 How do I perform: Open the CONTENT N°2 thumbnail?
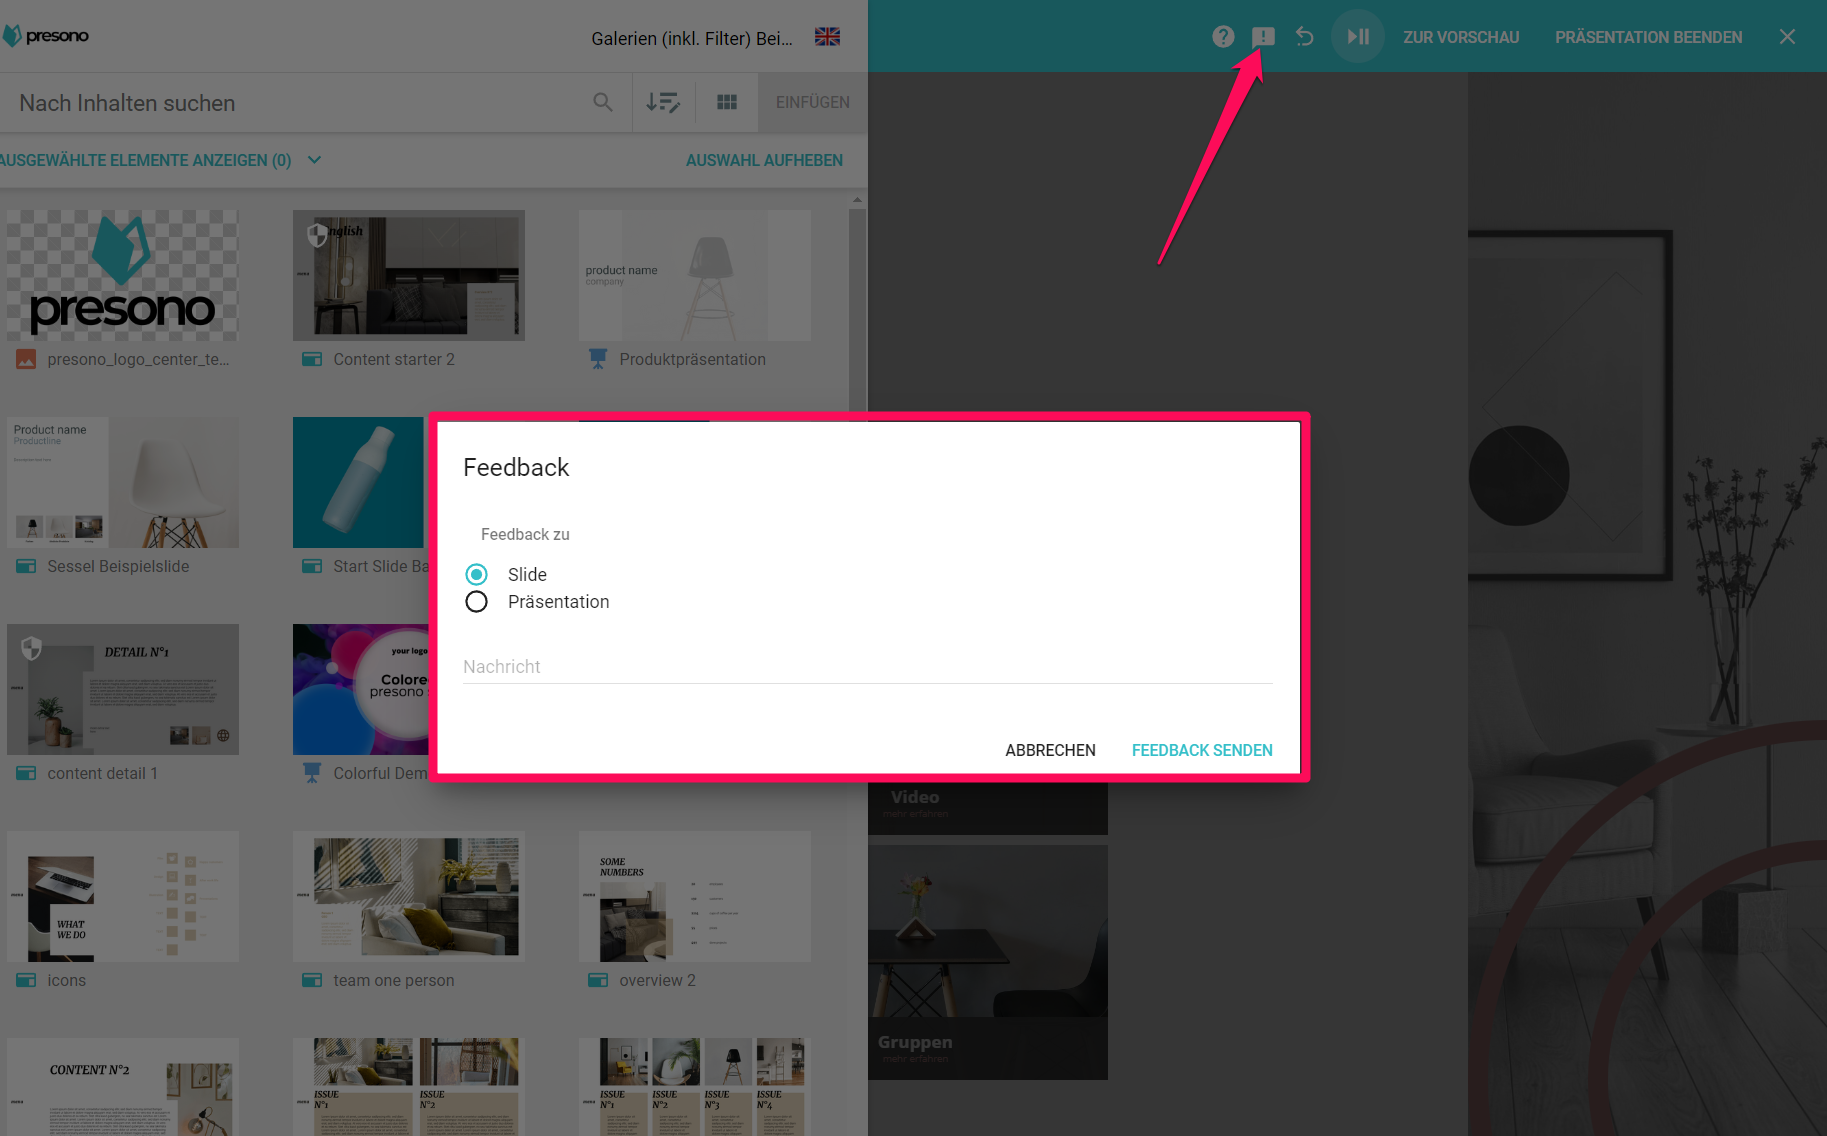[x=123, y=1087]
